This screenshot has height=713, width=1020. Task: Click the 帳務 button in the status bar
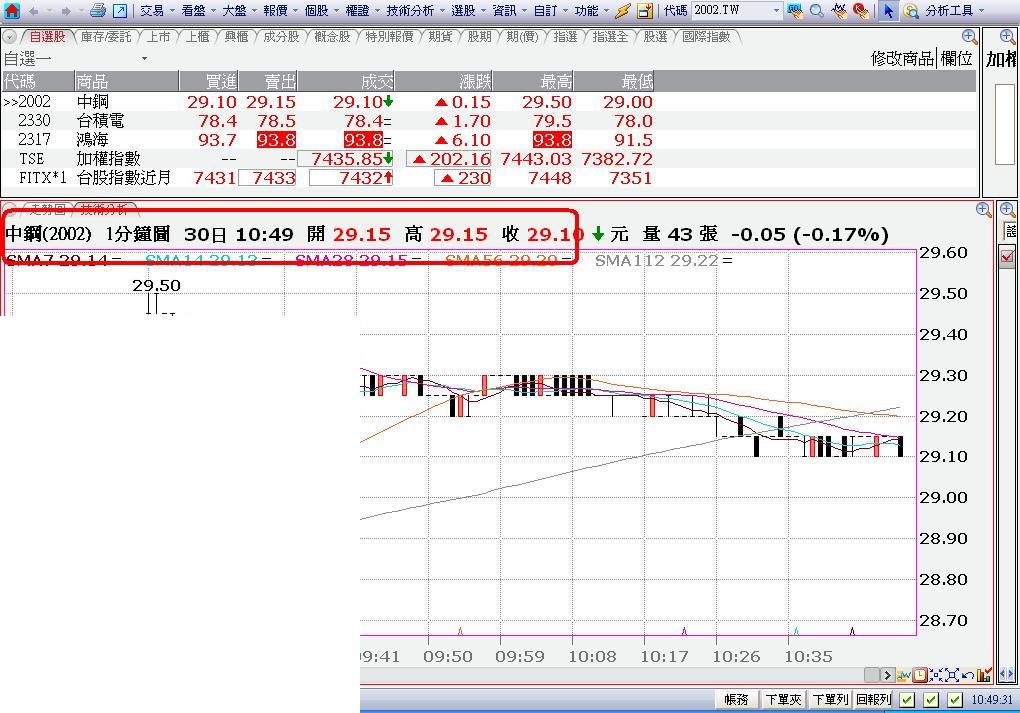pos(736,700)
